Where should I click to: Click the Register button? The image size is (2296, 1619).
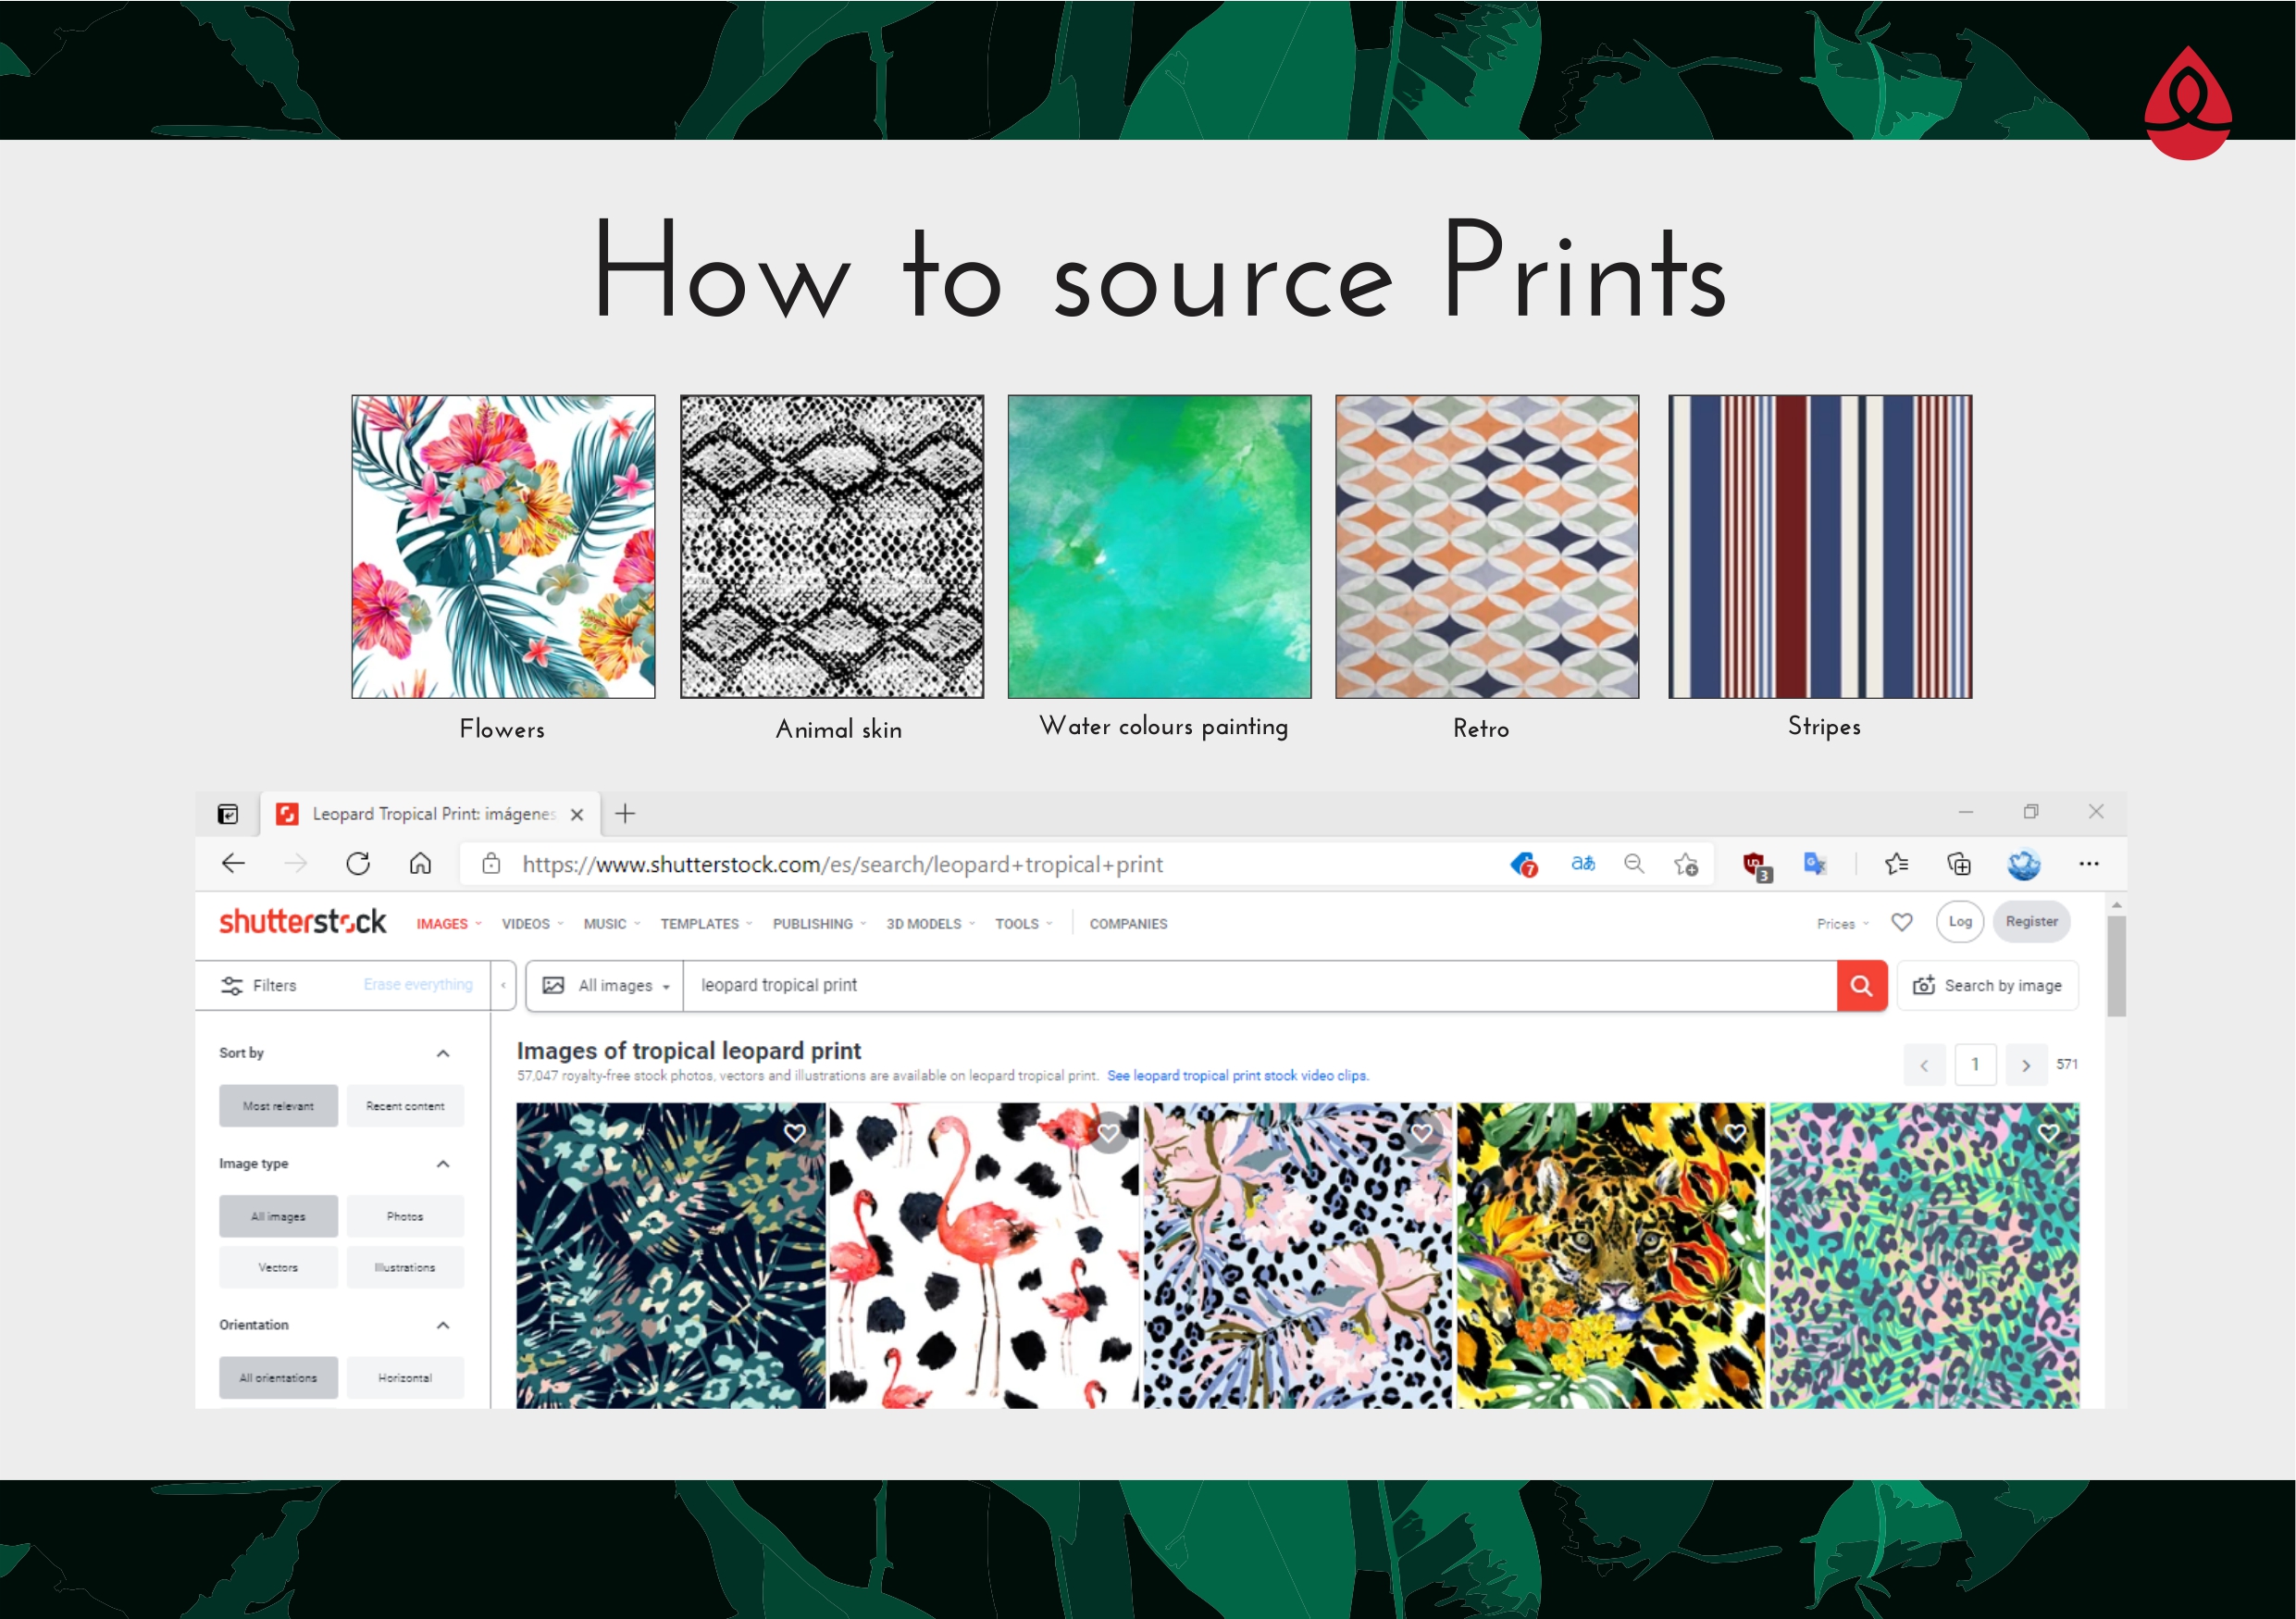point(2031,921)
